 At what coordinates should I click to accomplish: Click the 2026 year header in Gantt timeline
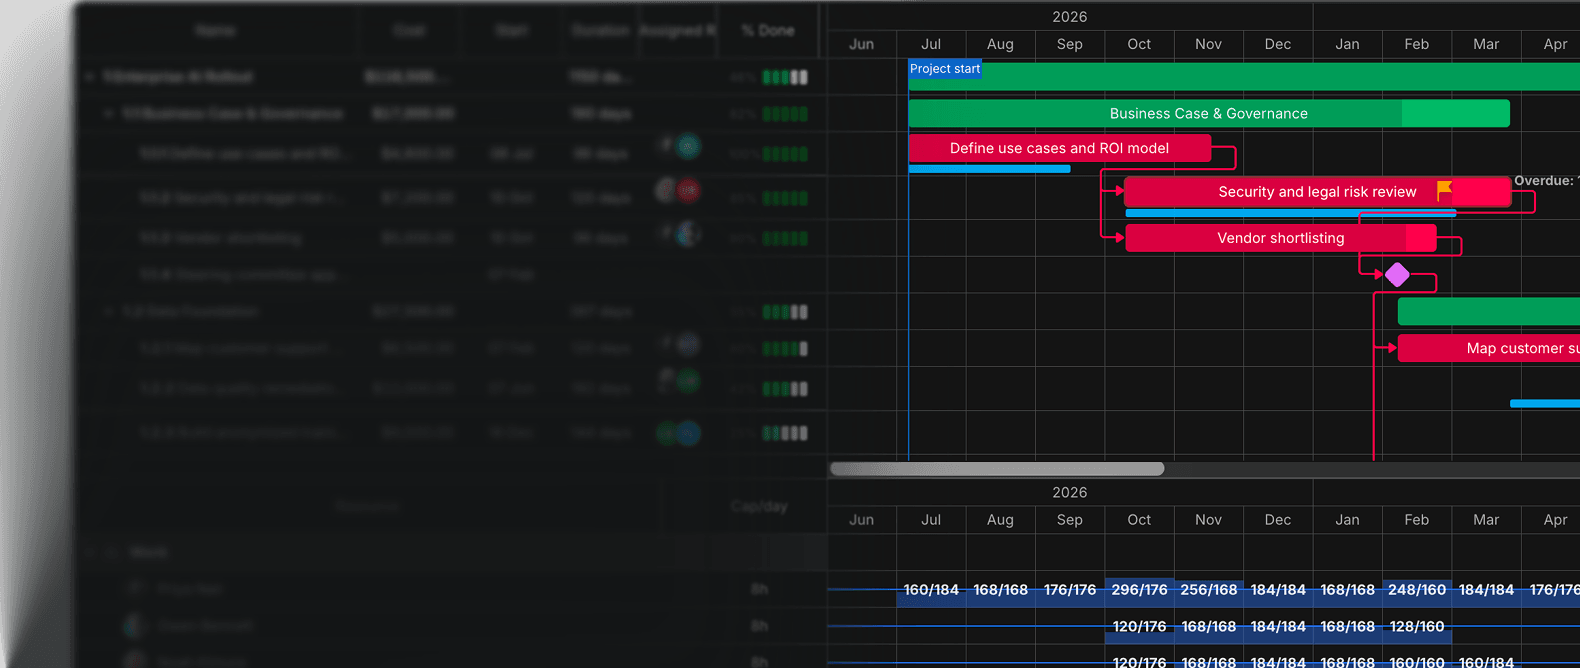(x=1069, y=17)
